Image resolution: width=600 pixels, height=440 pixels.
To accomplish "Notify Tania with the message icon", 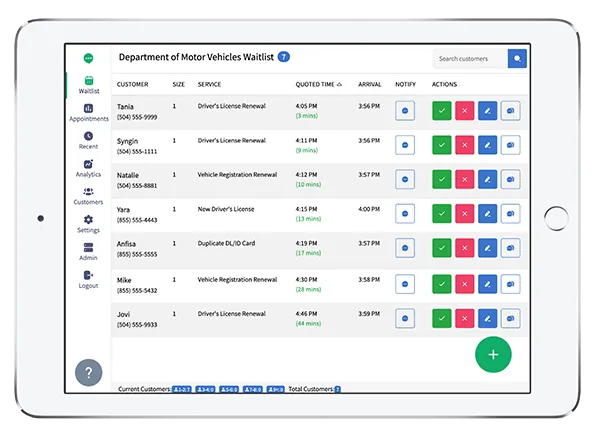I will pos(405,111).
